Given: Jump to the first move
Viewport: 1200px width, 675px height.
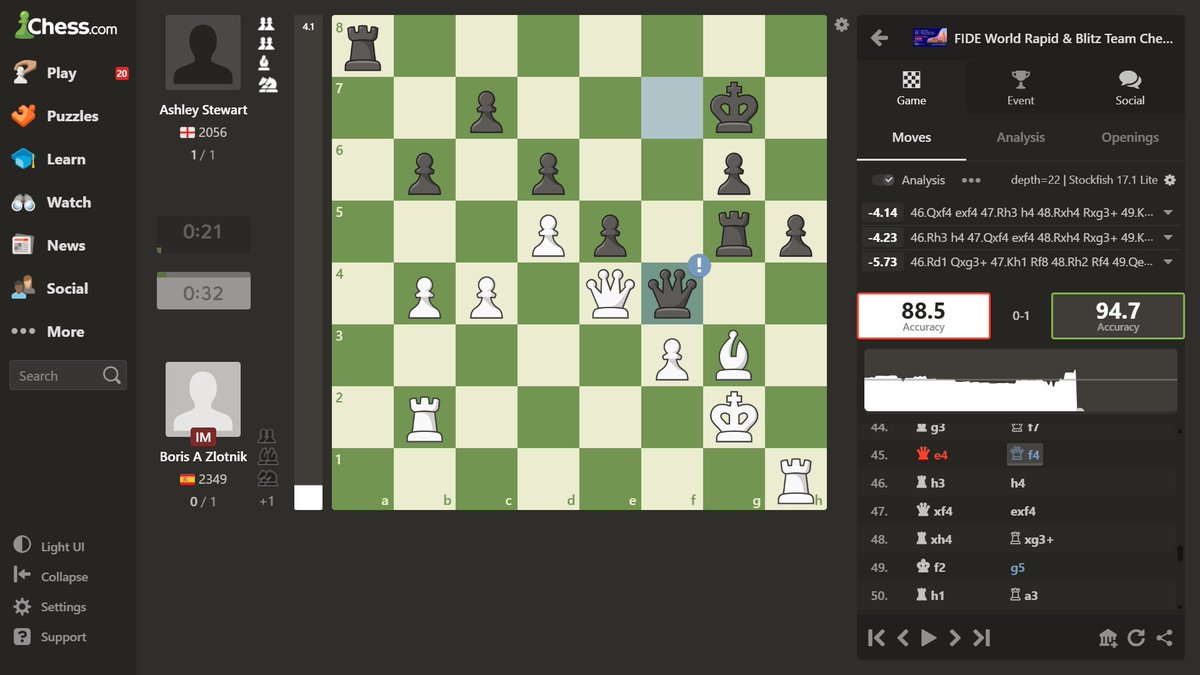Looking at the screenshot, I should click(876, 638).
